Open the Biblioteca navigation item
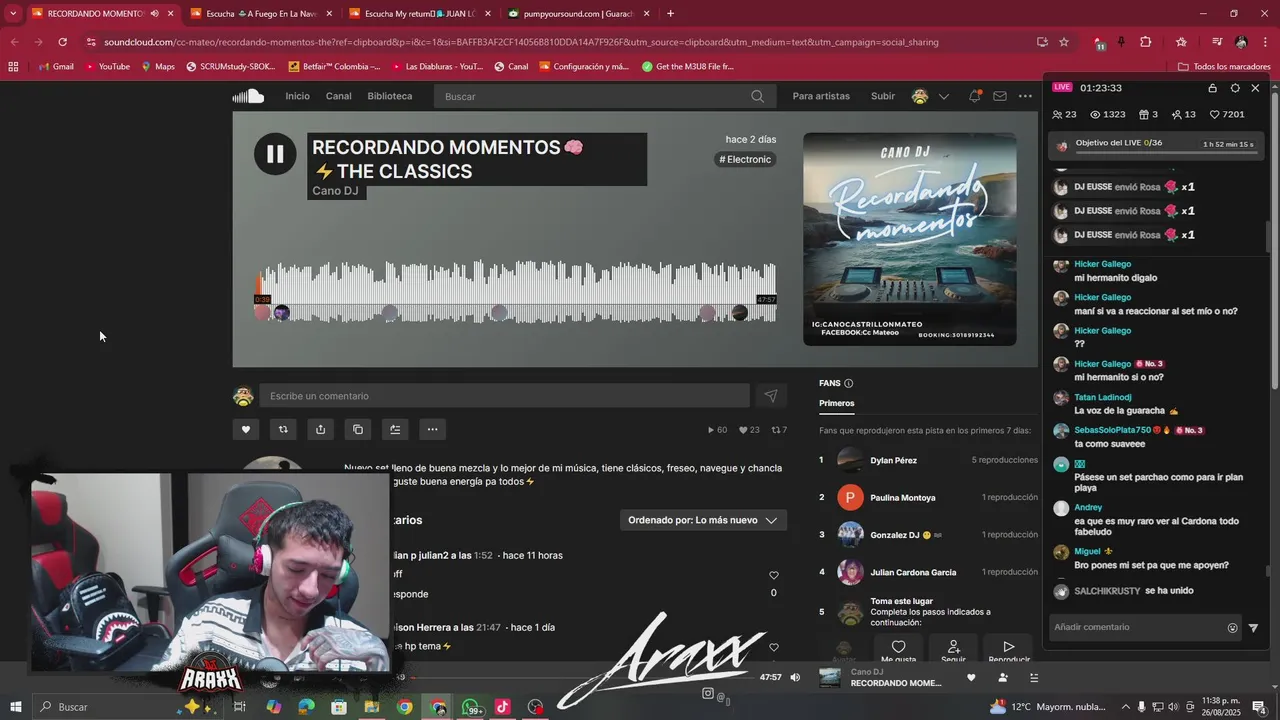This screenshot has height=720, width=1280. (390, 96)
